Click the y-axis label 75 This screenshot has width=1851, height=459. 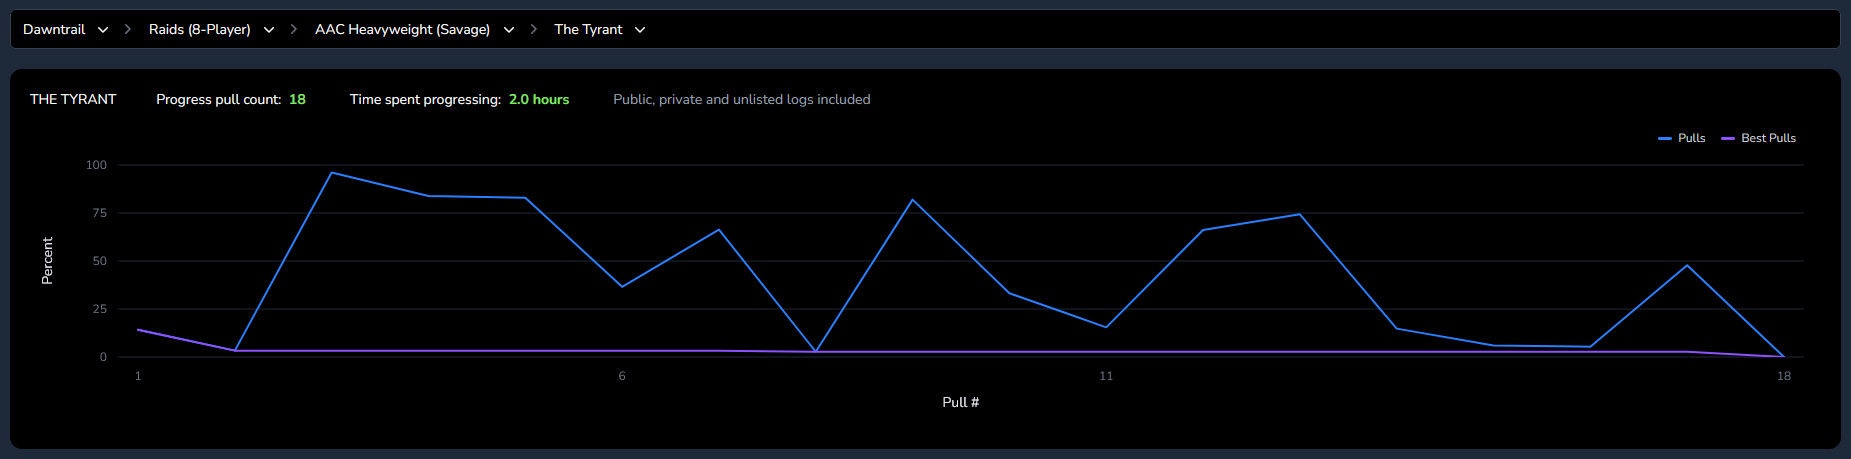pyautogui.click(x=99, y=213)
